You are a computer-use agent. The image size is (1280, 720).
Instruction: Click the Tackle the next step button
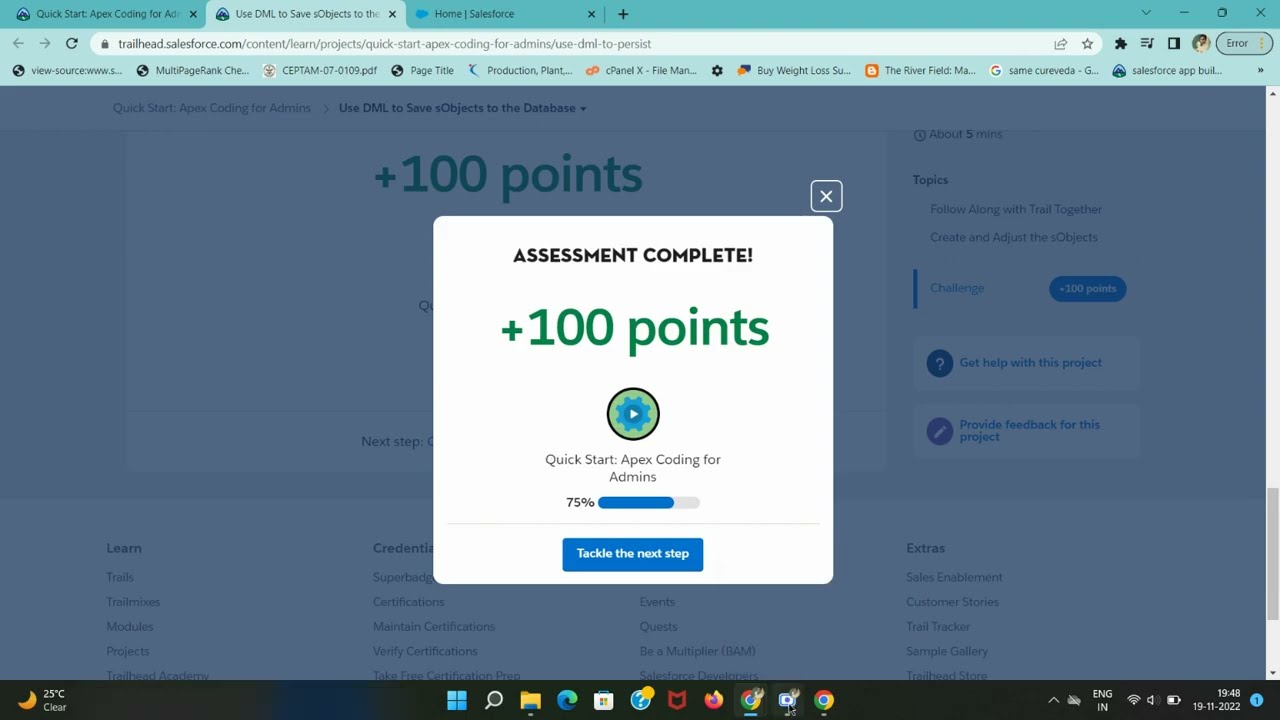click(x=632, y=554)
